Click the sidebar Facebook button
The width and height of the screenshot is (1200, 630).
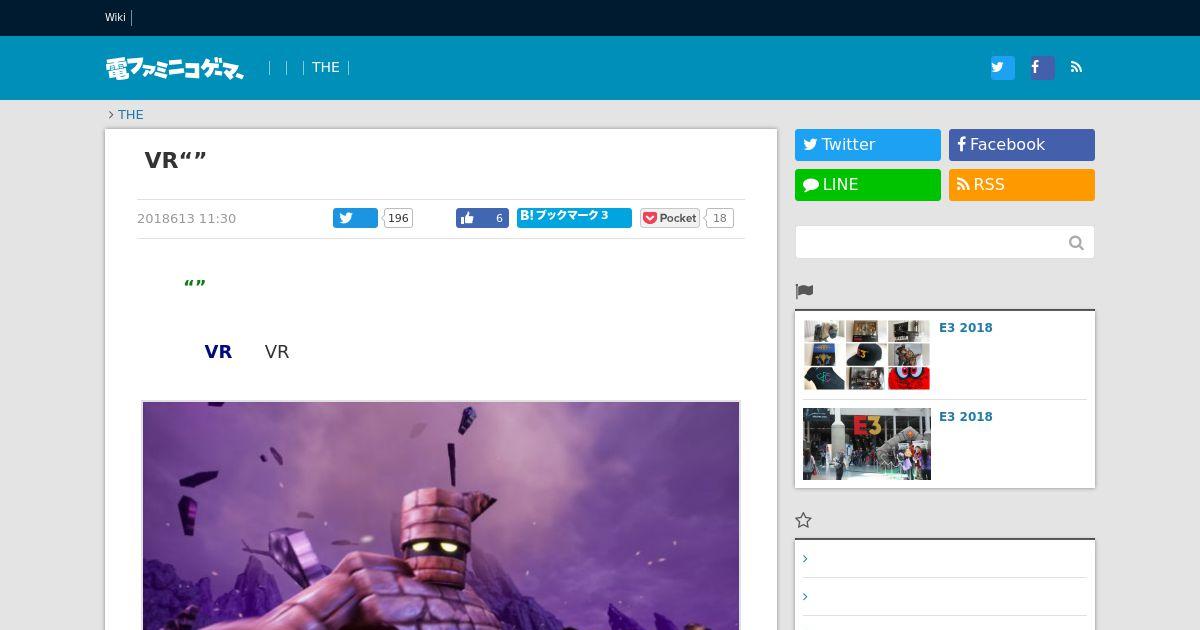(x=1022, y=145)
